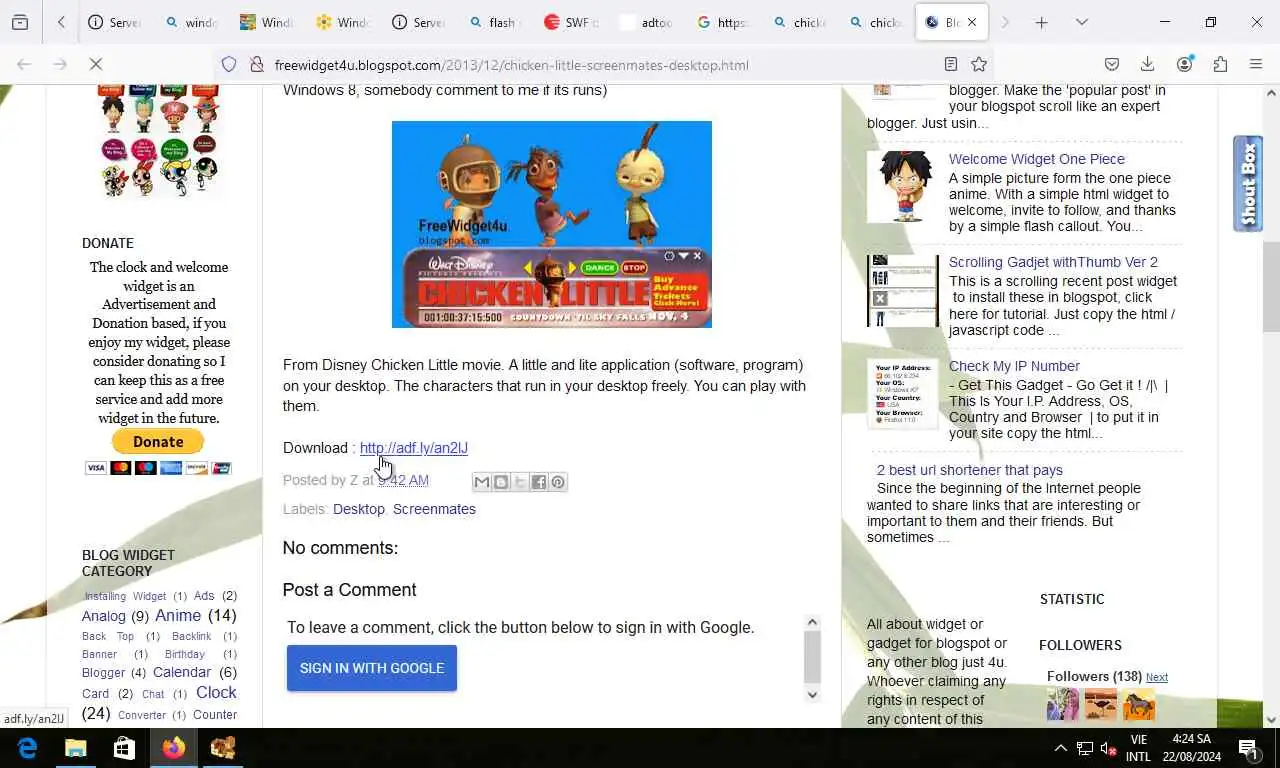Open the Shout Box side tab
This screenshot has width=1280, height=768.
point(1248,184)
